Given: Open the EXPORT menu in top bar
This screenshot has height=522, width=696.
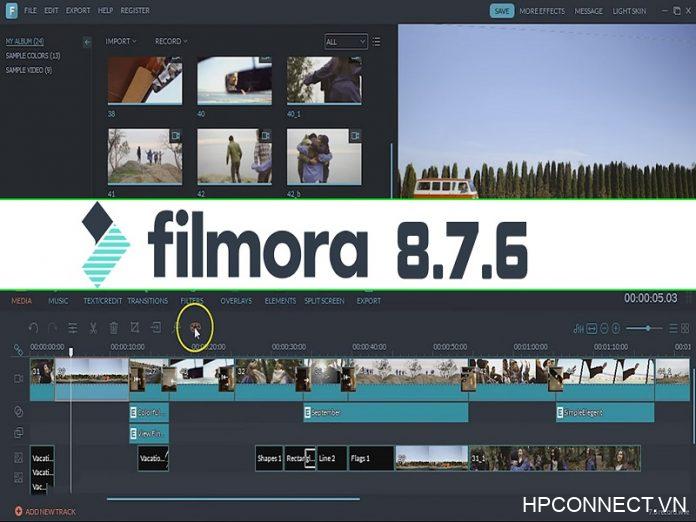Looking at the screenshot, I should pos(78,10).
